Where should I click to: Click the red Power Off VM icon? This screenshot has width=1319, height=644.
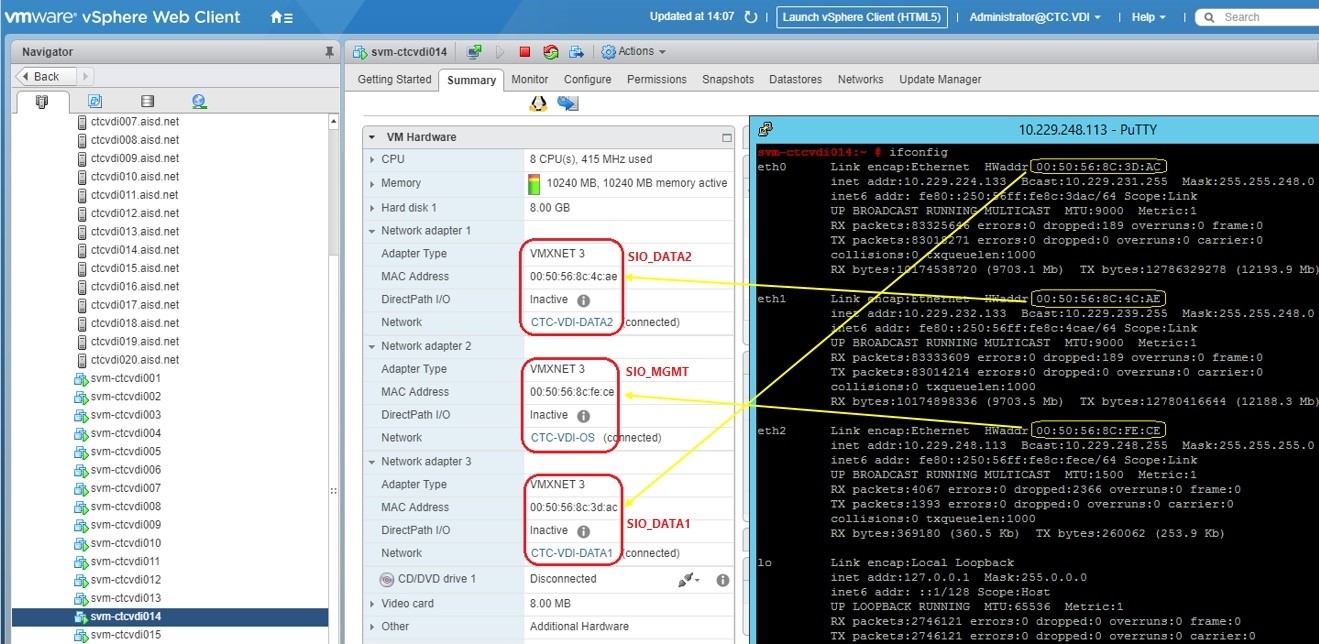click(x=525, y=52)
